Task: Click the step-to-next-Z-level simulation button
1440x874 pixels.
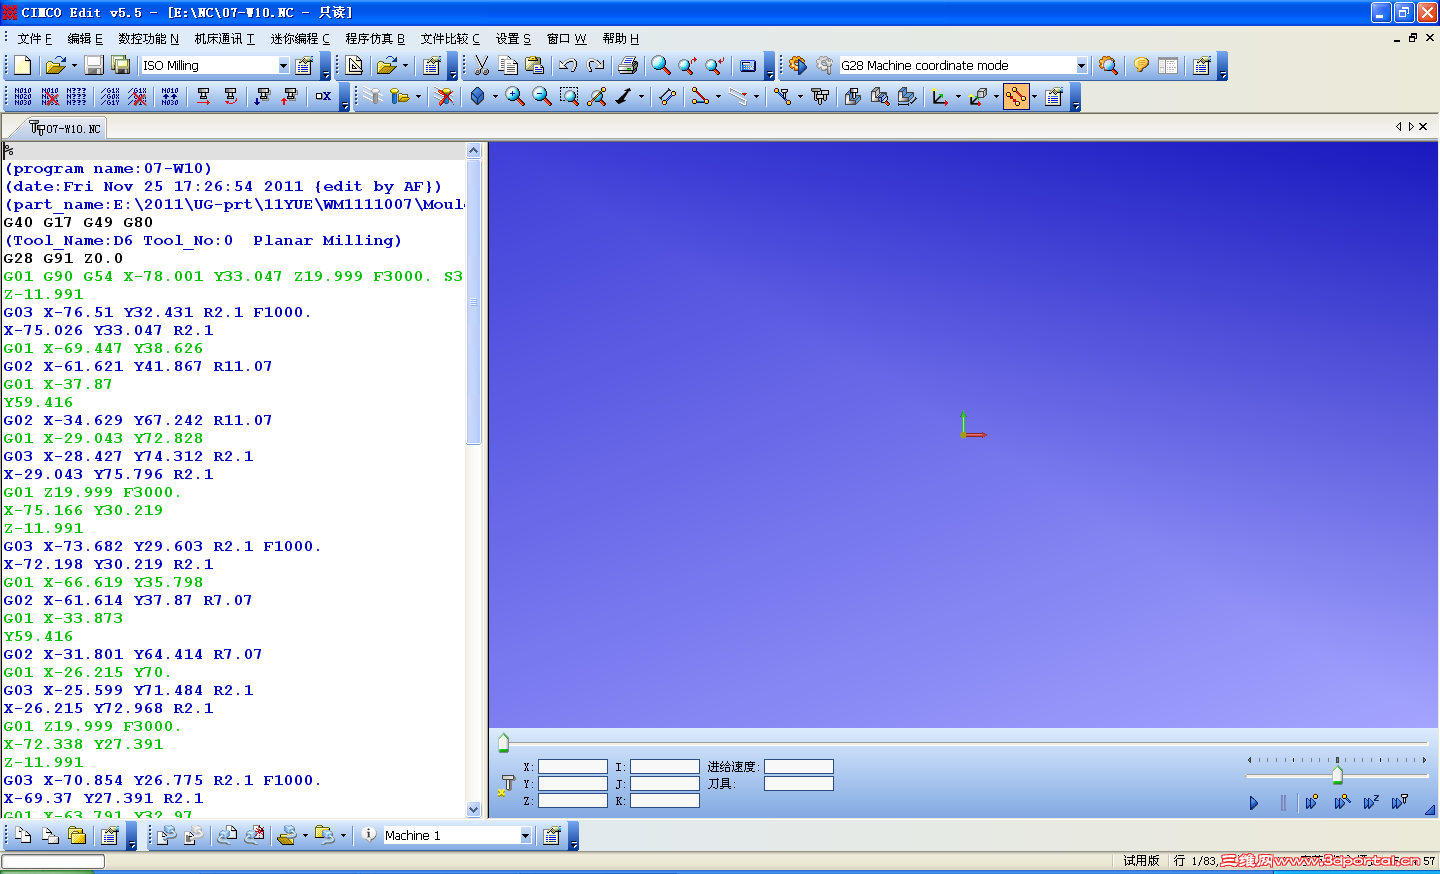Action: pyautogui.click(x=1371, y=802)
